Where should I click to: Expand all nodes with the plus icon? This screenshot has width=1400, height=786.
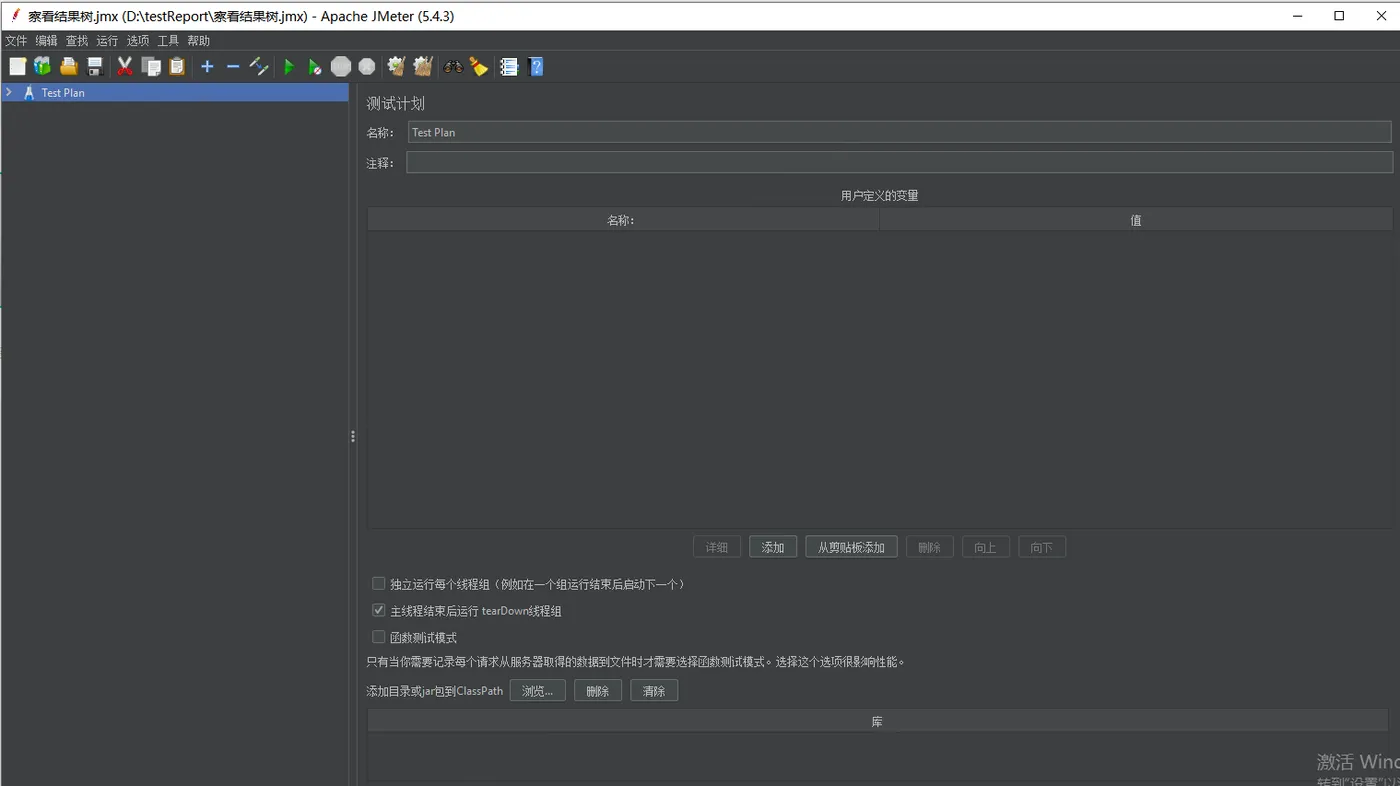pyautogui.click(x=207, y=67)
